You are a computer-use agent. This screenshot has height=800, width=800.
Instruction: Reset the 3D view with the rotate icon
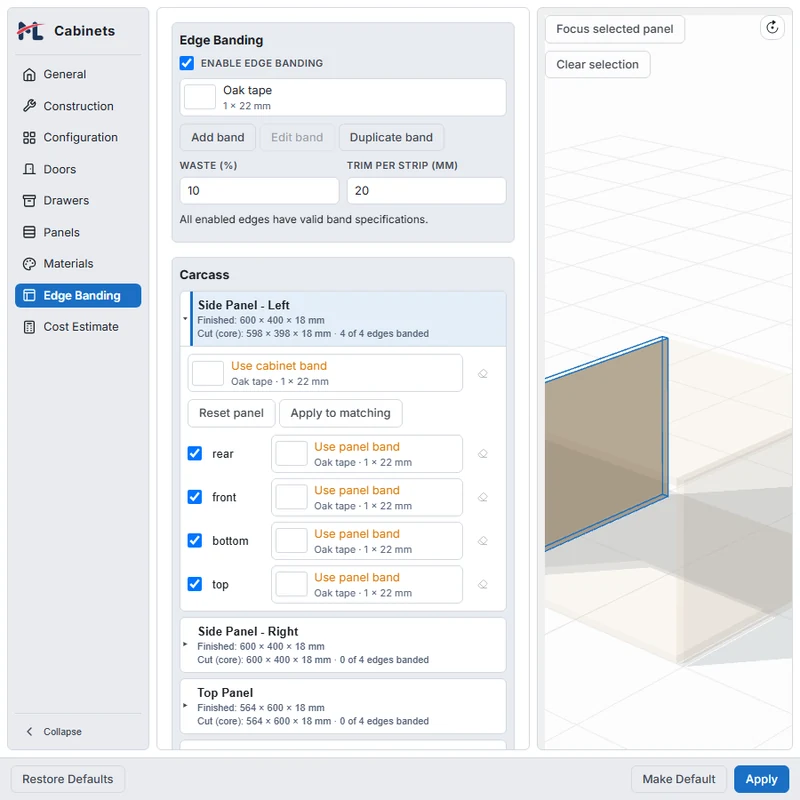point(772,27)
